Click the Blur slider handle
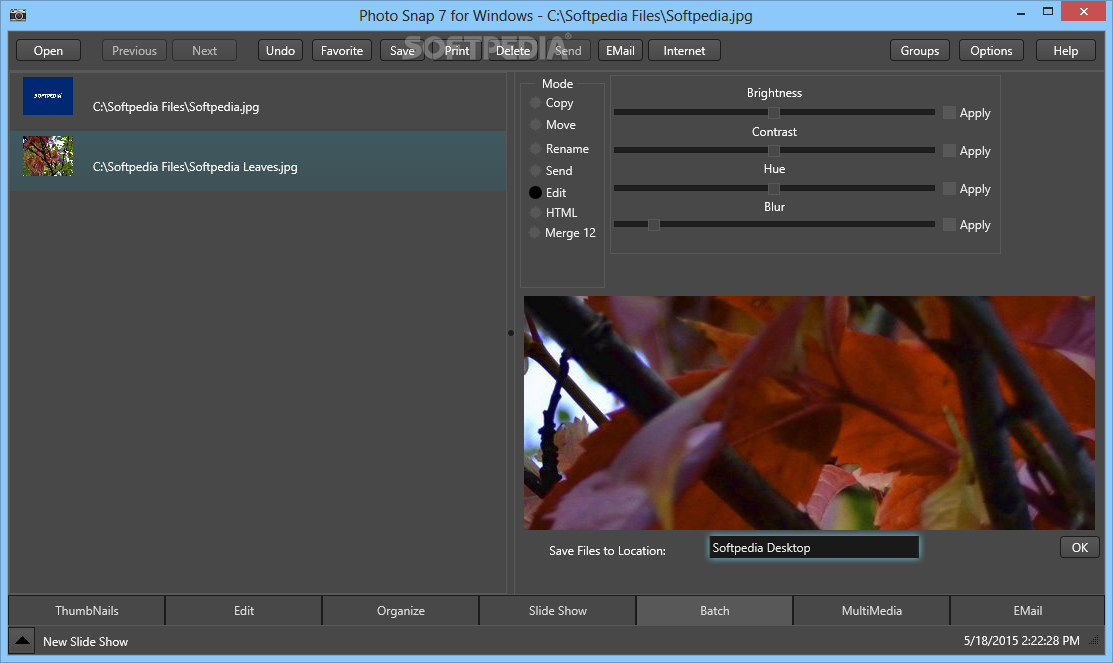The height and width of the screenshot is (663, 1113). [654, 224]
